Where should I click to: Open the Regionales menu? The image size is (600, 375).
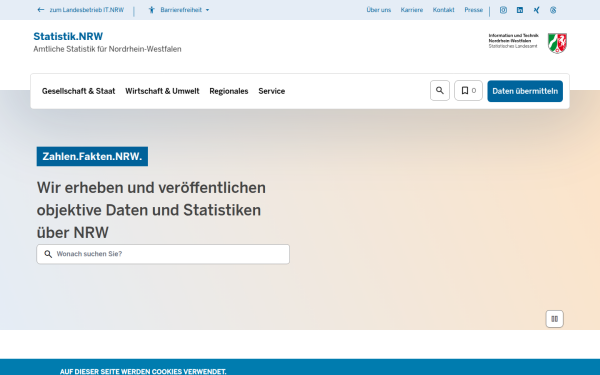[x=229, y=91]
